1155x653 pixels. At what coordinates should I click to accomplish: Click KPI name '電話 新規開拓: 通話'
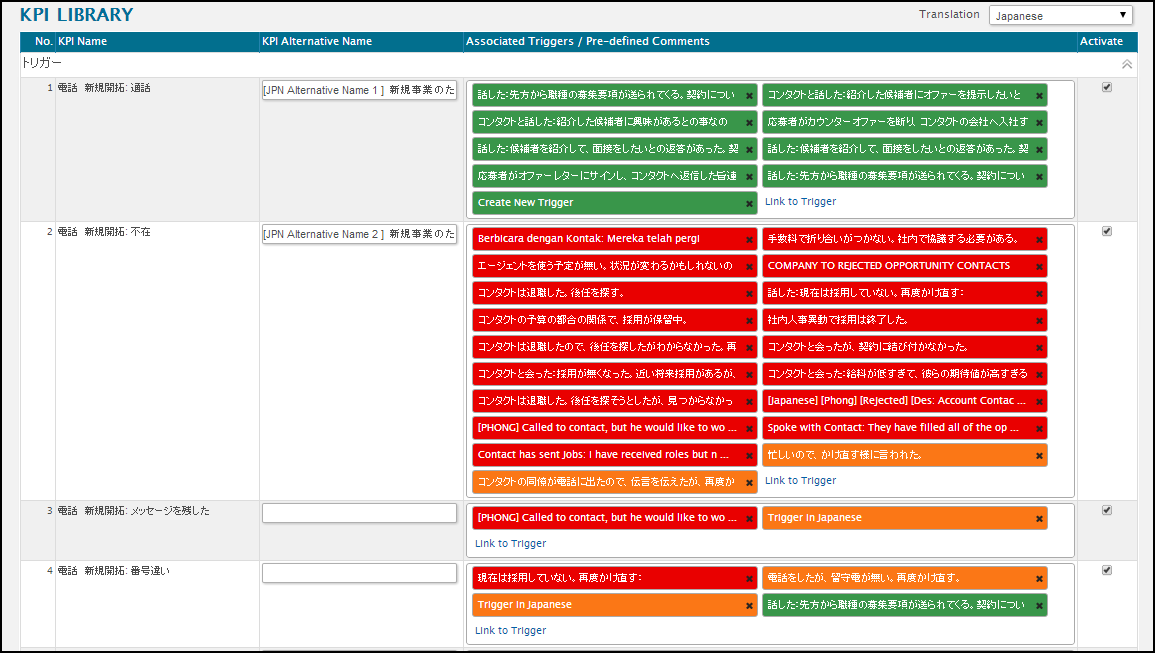(x=104, y=88)
